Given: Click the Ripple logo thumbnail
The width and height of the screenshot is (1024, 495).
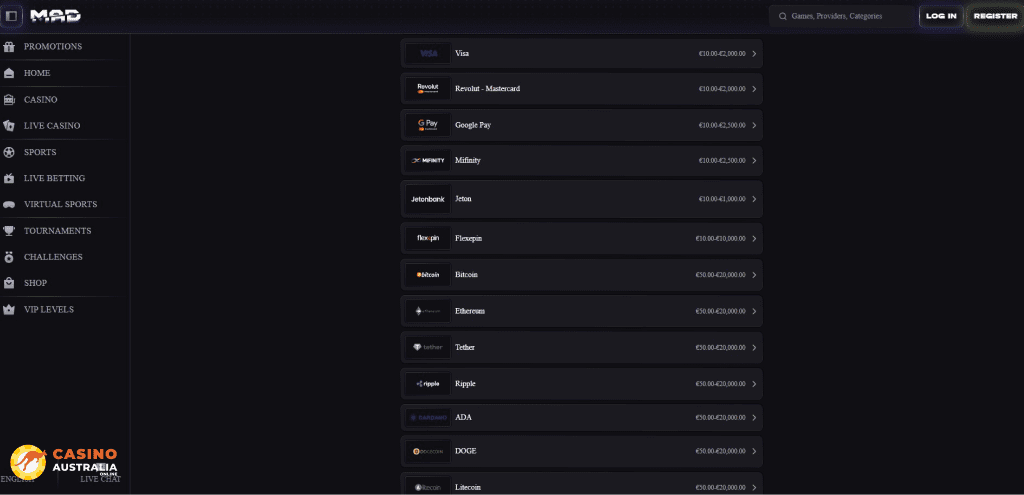Looking at the screenshot, I should (428, 384).
